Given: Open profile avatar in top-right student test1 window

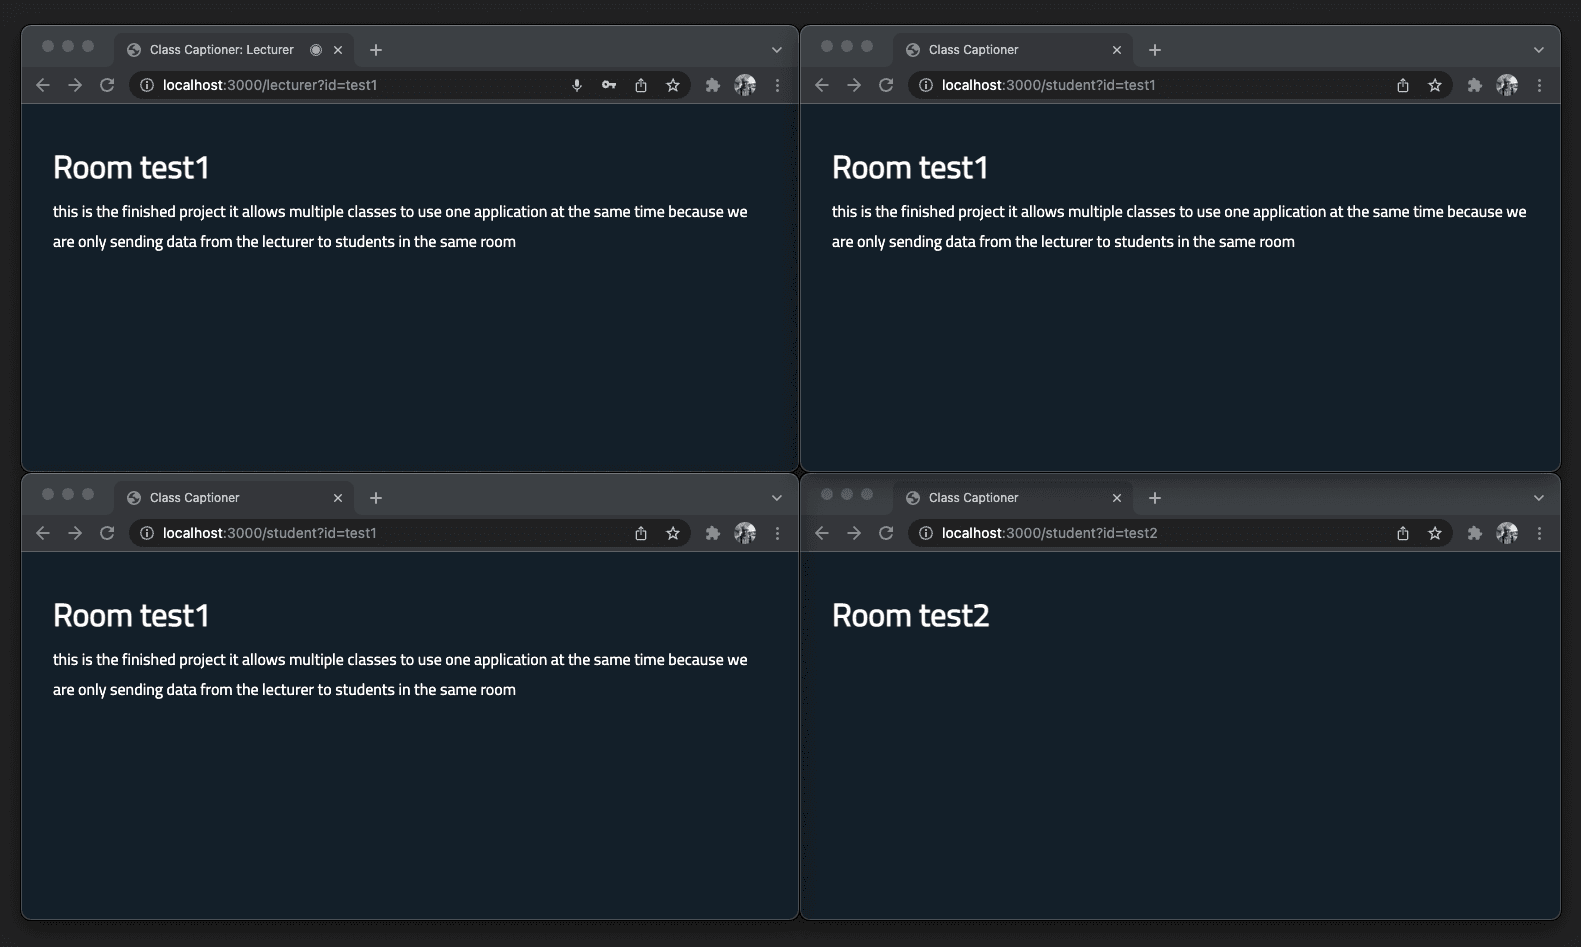Looking at the screenshot, I should click(1507, 85).
